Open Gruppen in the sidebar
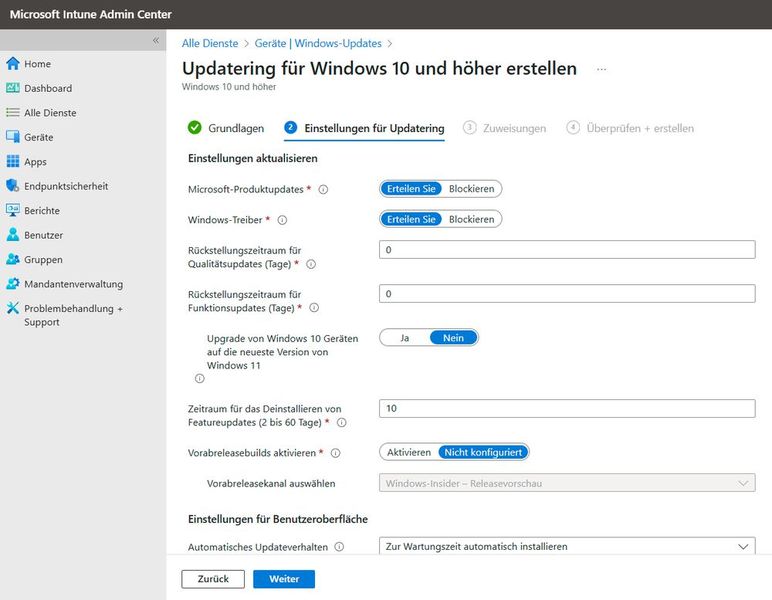Image resolution: width=772 pixels, height=600 pixels. (43, 260)
